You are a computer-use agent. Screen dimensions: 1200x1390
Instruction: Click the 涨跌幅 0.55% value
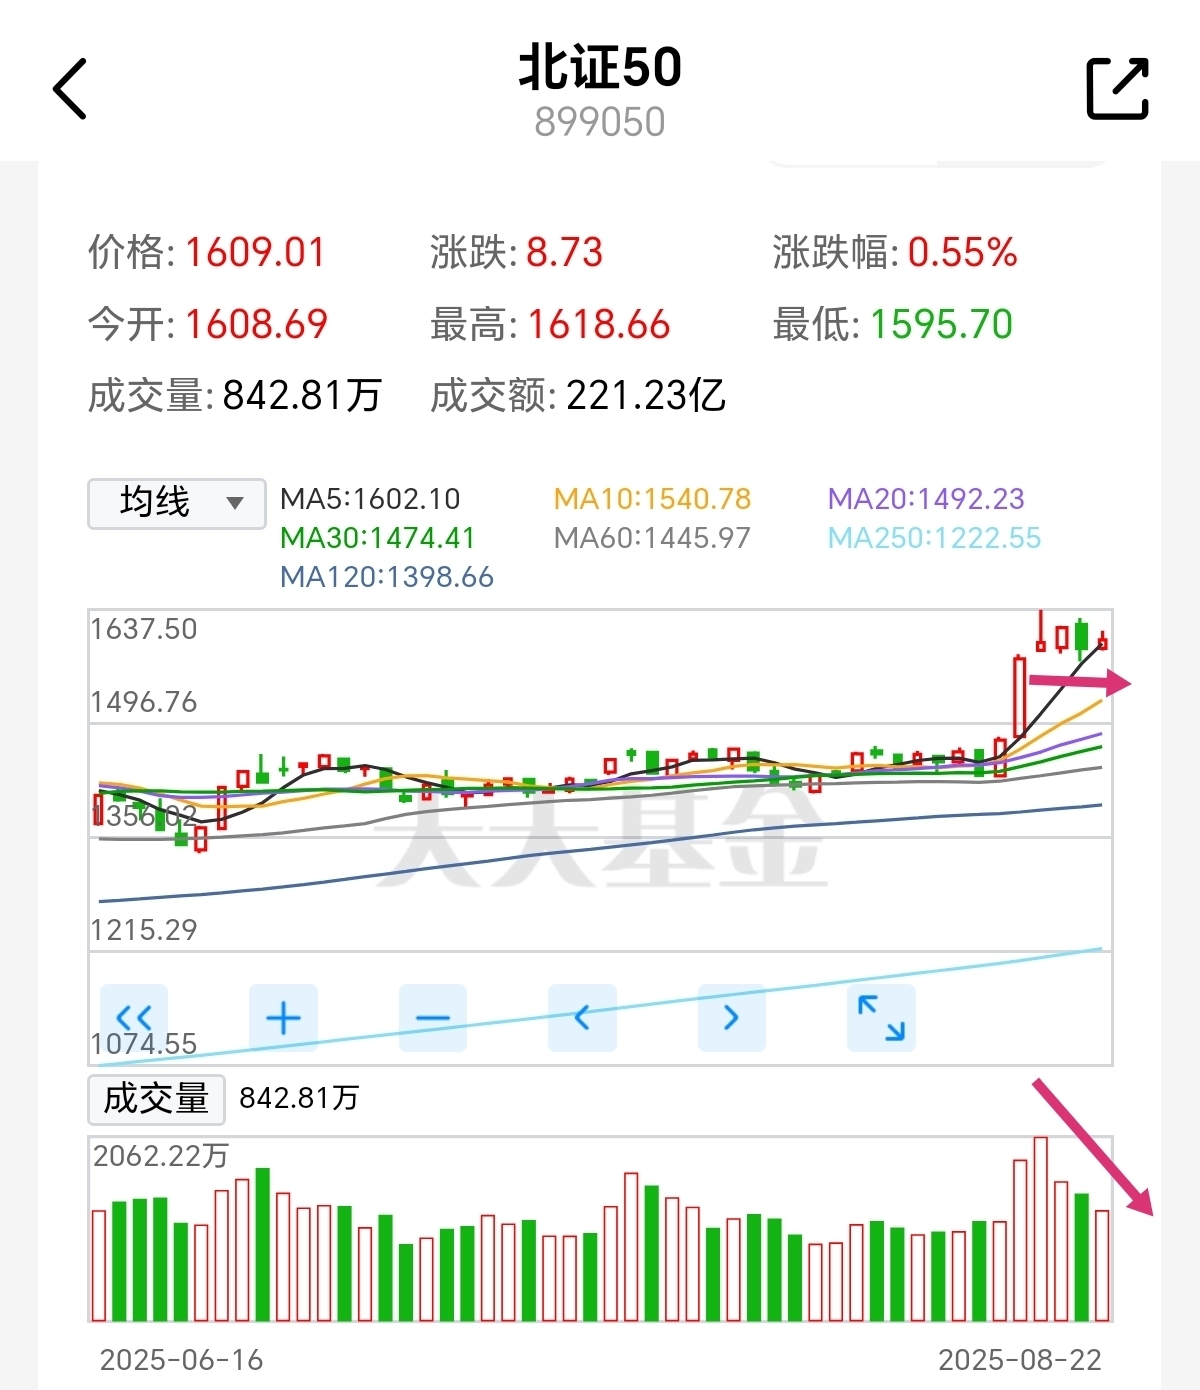tap(962, 252)
